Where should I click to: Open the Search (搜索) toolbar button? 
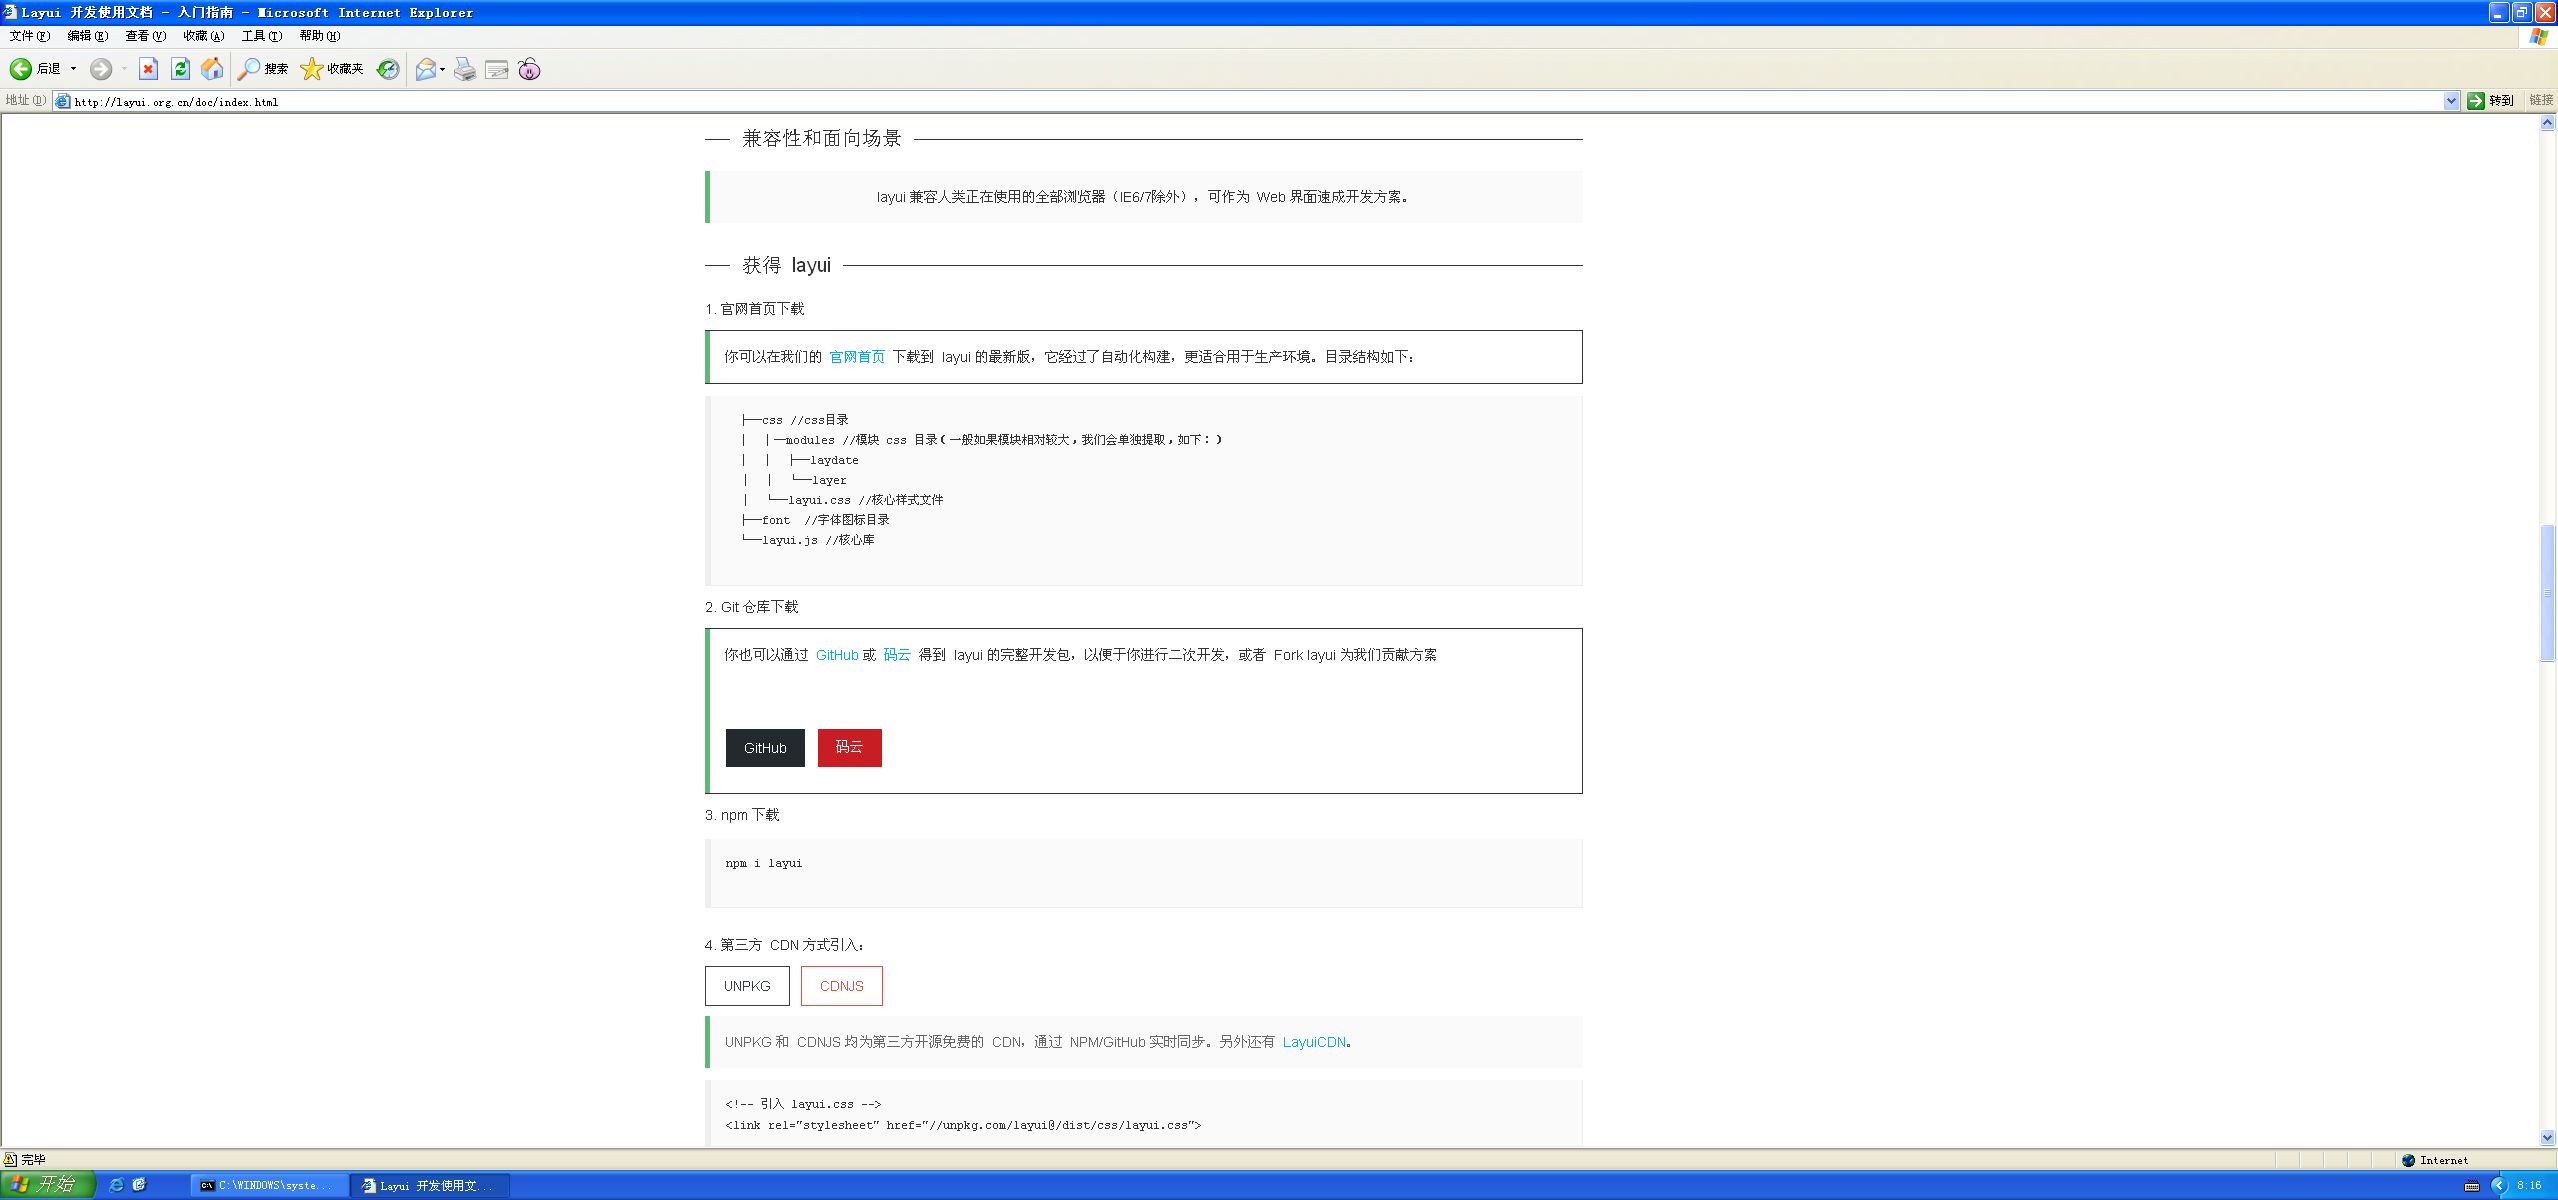click(263, 69)
